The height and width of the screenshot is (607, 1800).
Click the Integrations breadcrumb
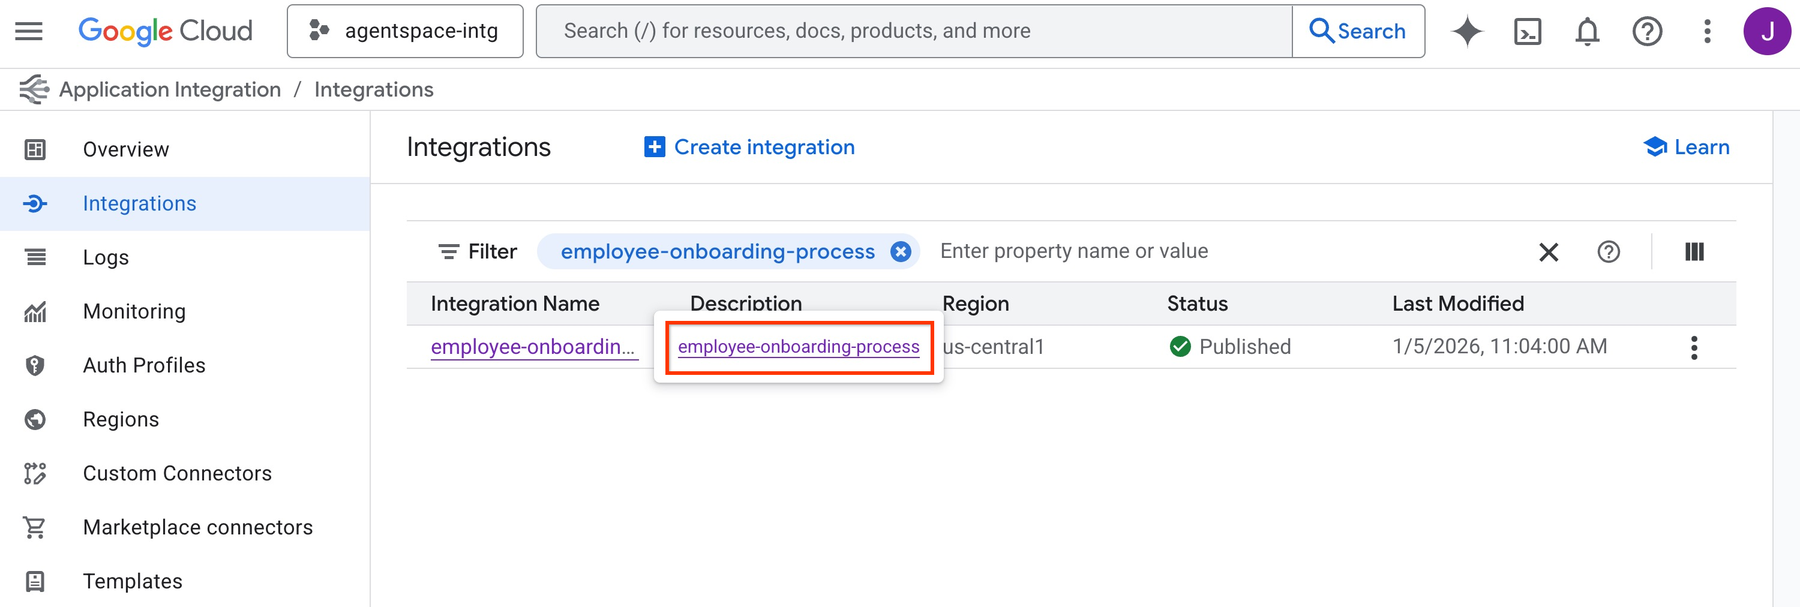[374, 89]
